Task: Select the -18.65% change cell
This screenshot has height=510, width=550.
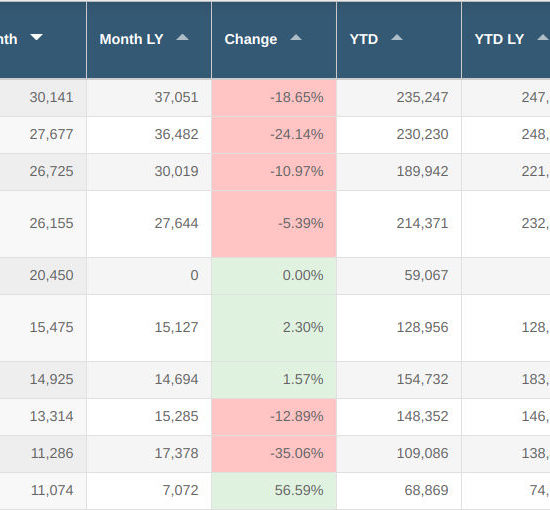Action: pyautogui.click(x=274, y=98)
